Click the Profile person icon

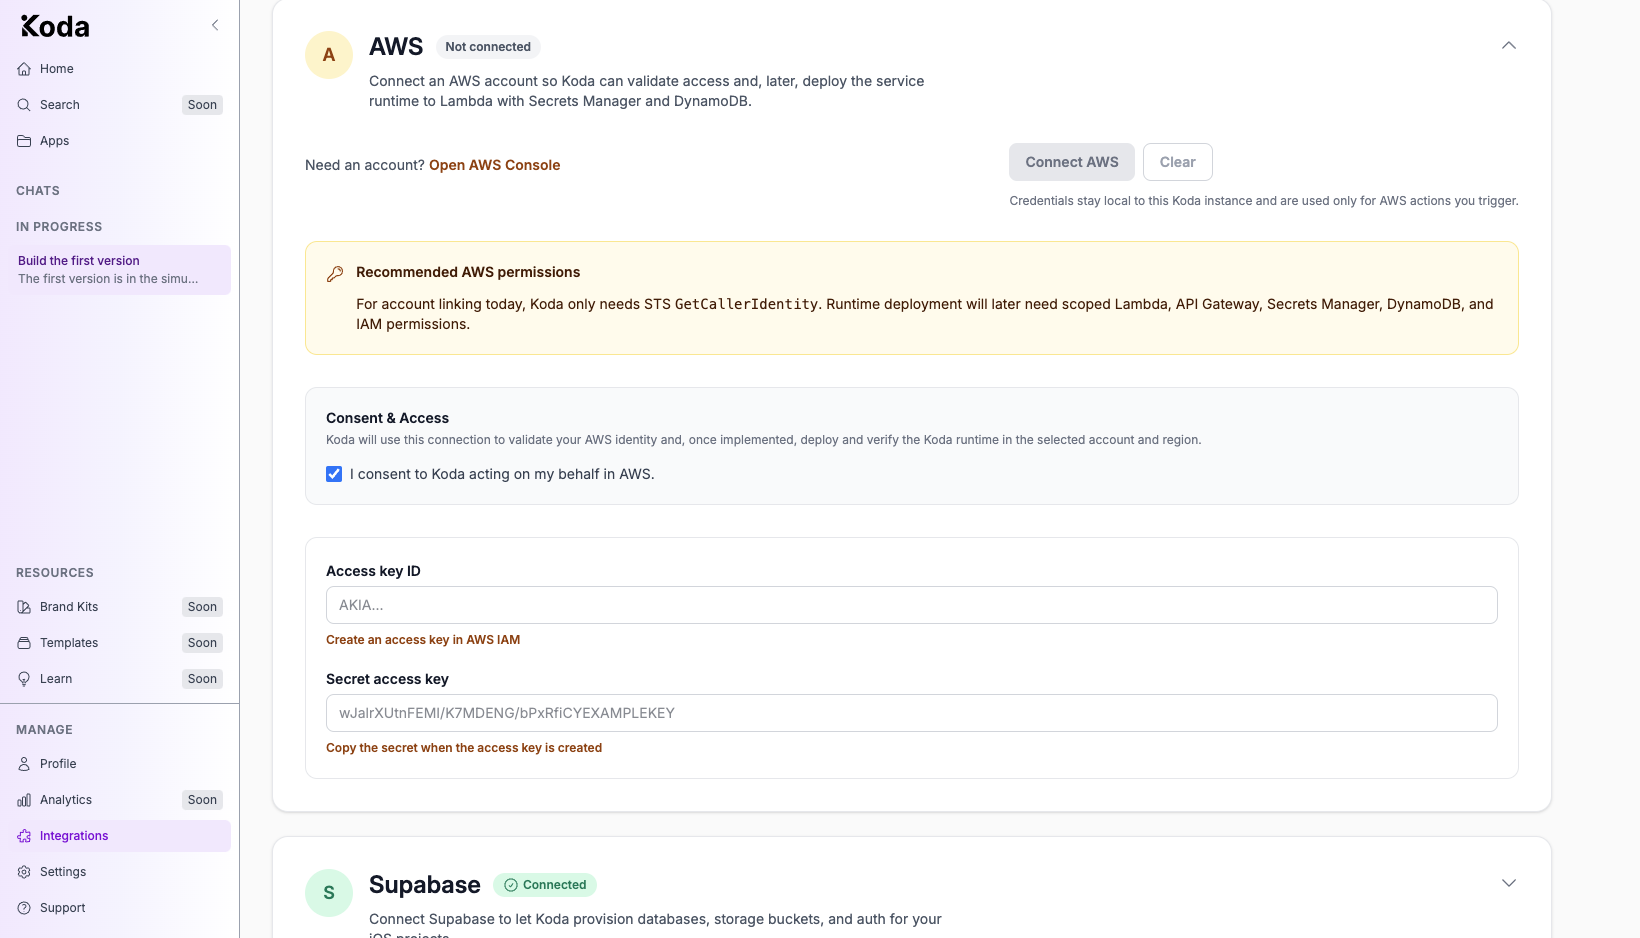[24, 764]
